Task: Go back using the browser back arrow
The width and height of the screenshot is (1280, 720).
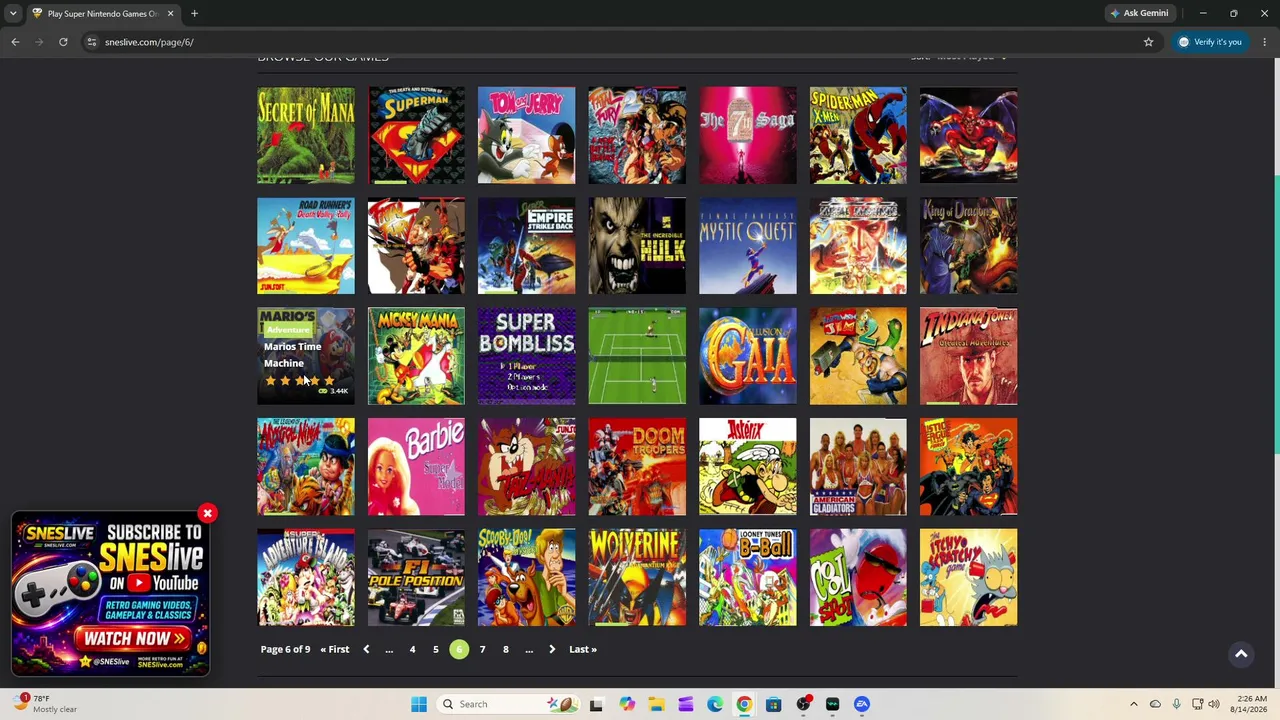Action: [15, 42]
